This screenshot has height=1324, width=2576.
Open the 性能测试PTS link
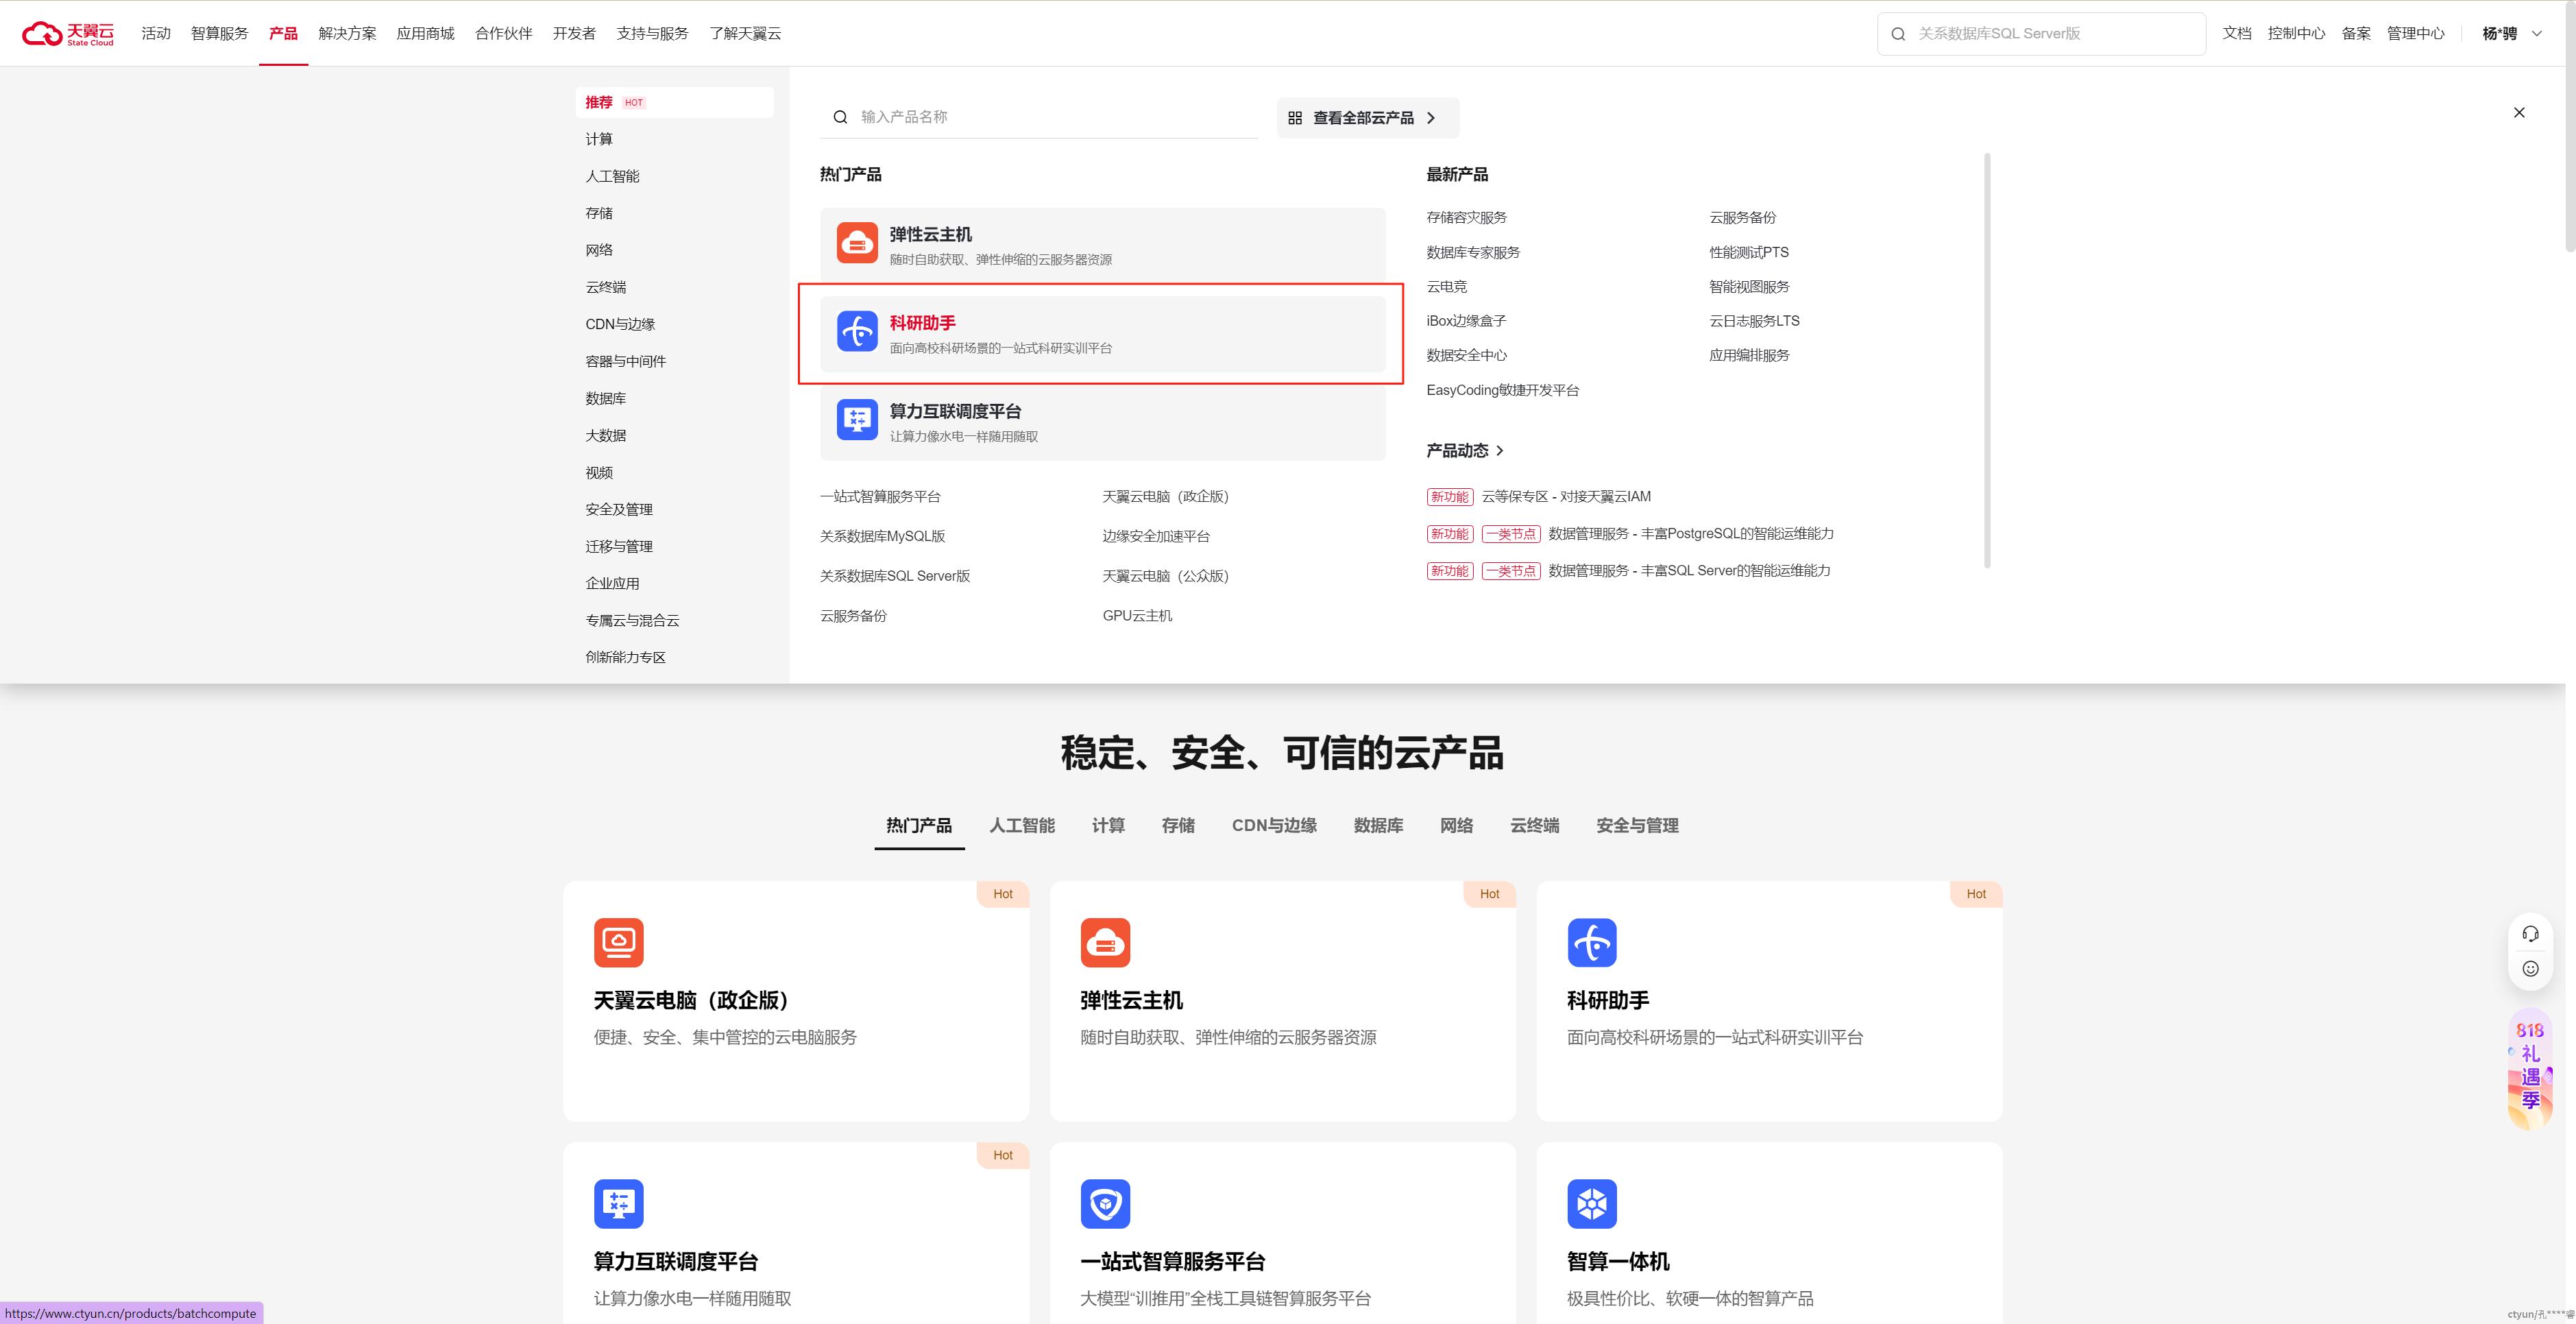click(x=1748, y=252)
